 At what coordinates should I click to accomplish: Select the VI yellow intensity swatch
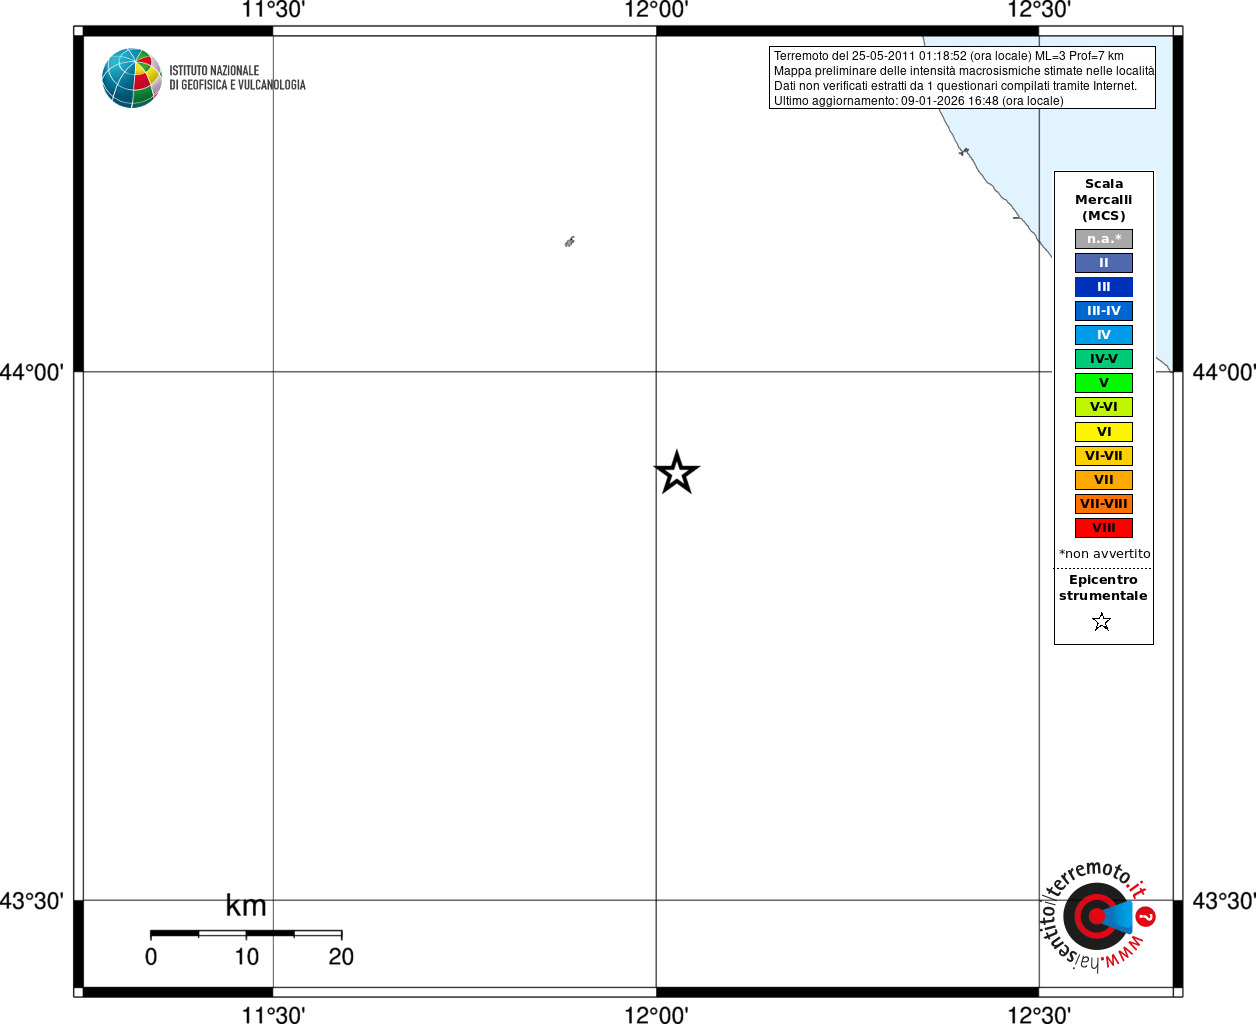[x=1104, y=432]
